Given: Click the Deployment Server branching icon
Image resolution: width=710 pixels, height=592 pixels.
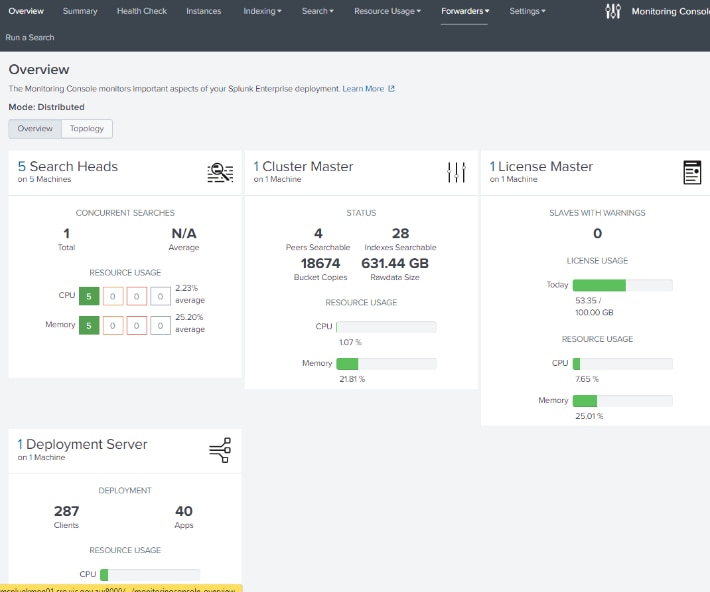Looking at the screenshot, I should [220, 450].
